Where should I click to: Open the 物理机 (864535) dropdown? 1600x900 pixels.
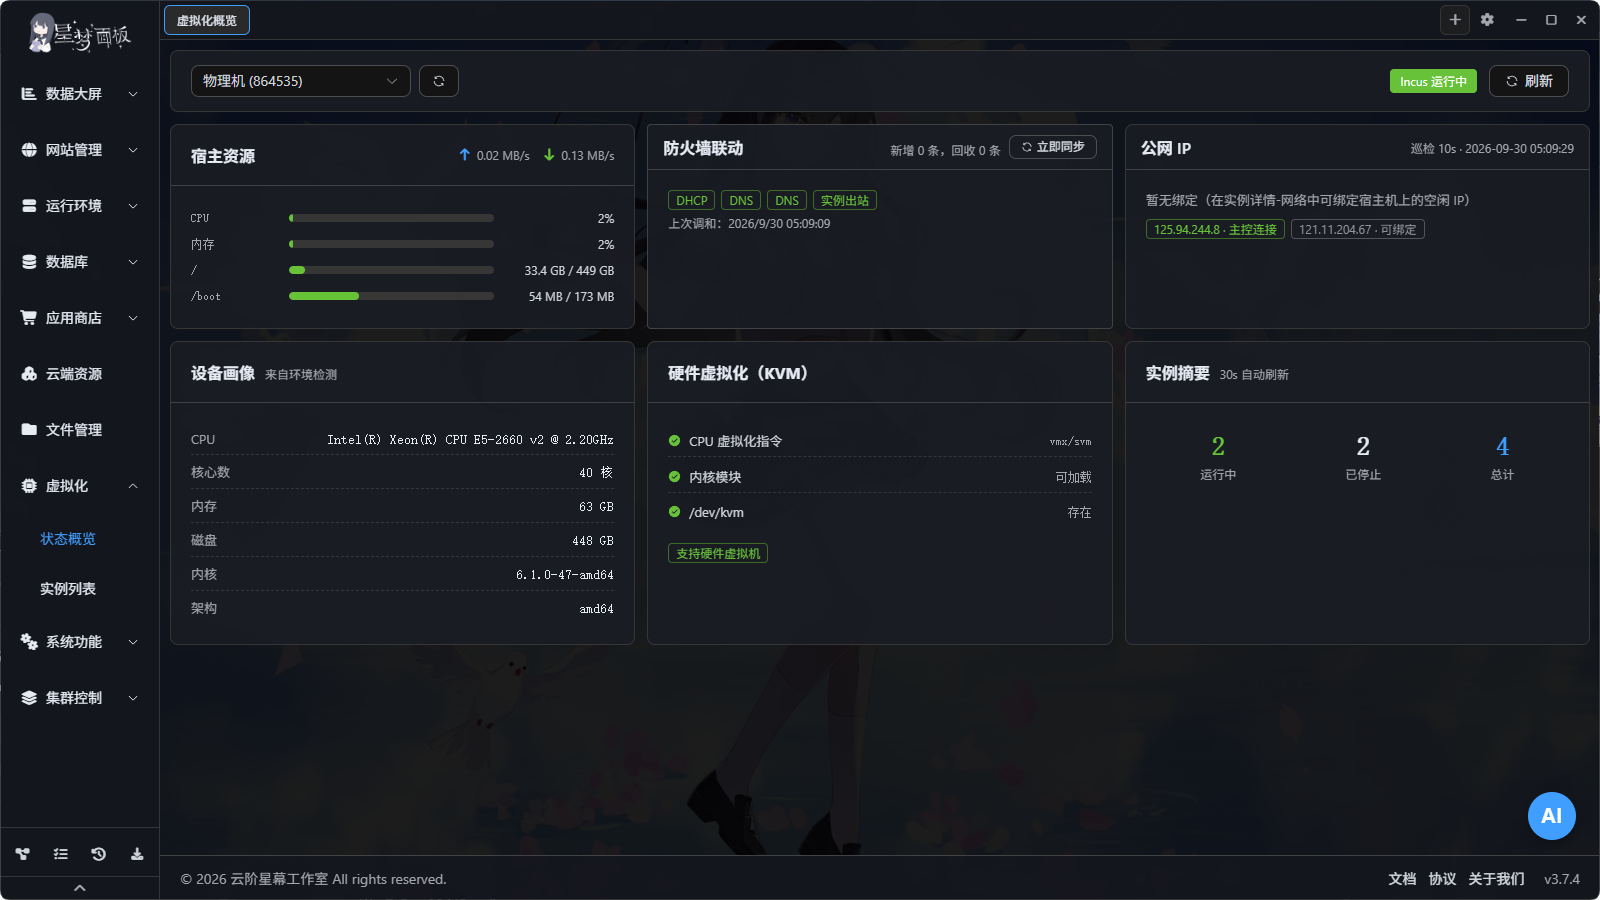tap(301, 81)
